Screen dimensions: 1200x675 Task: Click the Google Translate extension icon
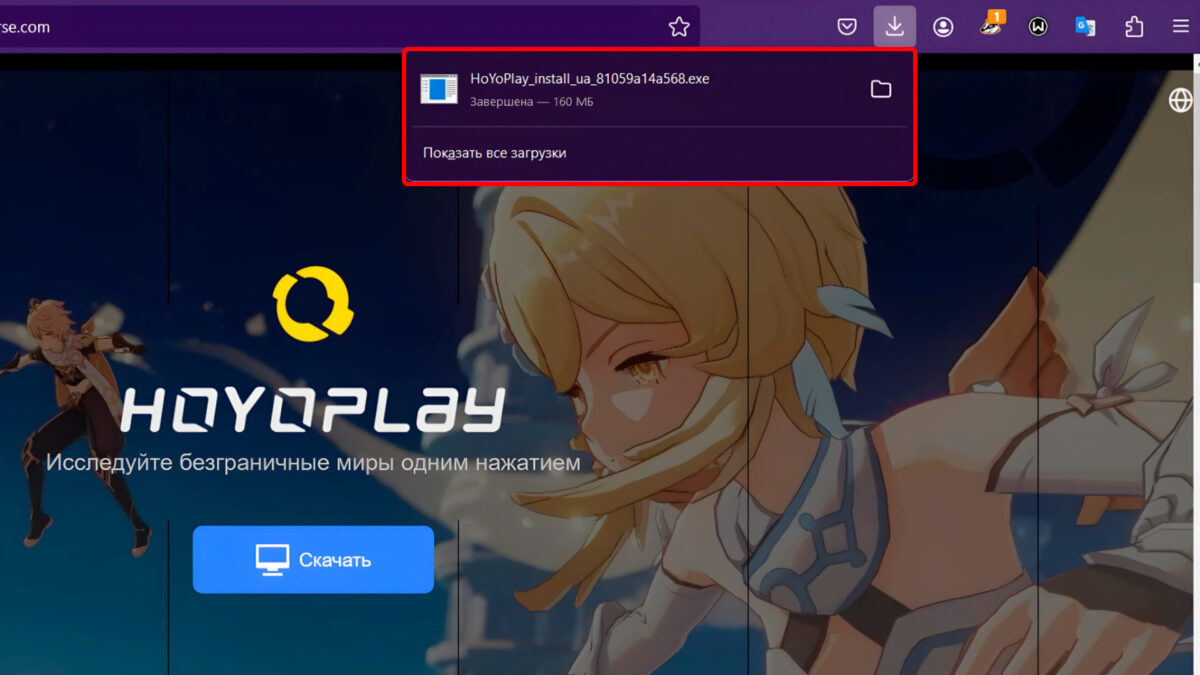(1085, 27)
